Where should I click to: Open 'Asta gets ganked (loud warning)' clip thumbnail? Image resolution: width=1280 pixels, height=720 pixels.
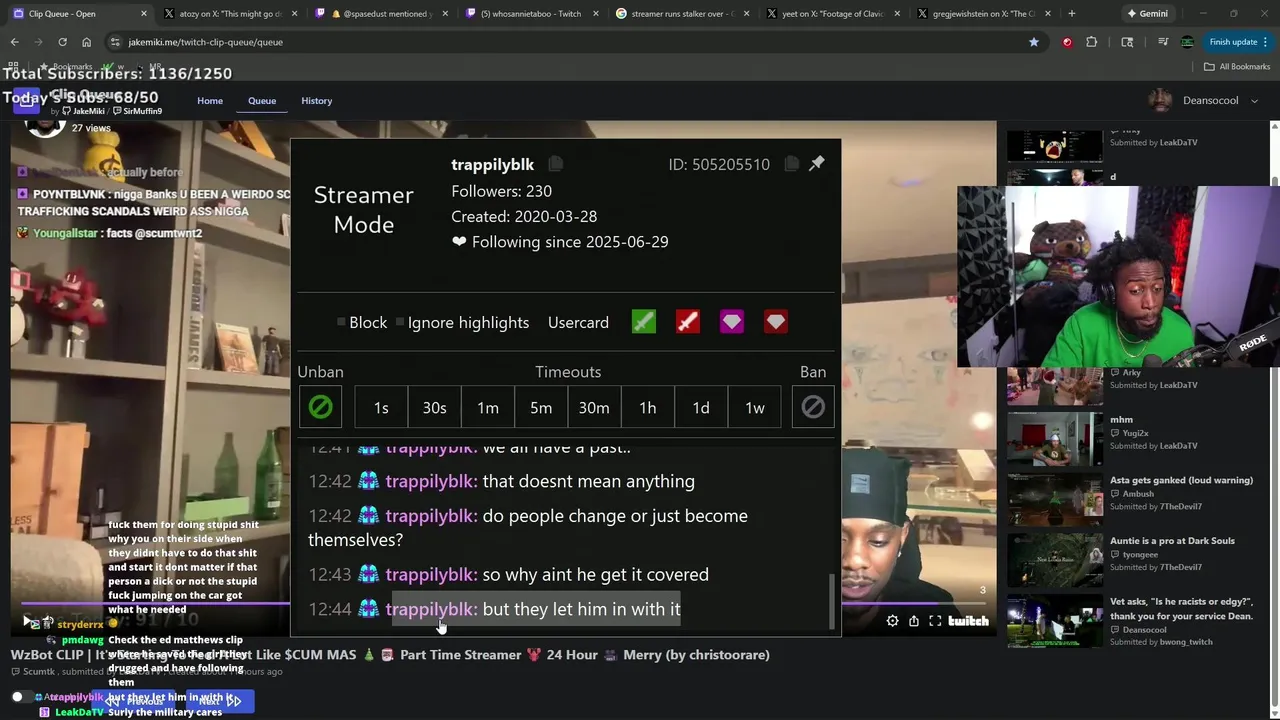coord(1054,500)
